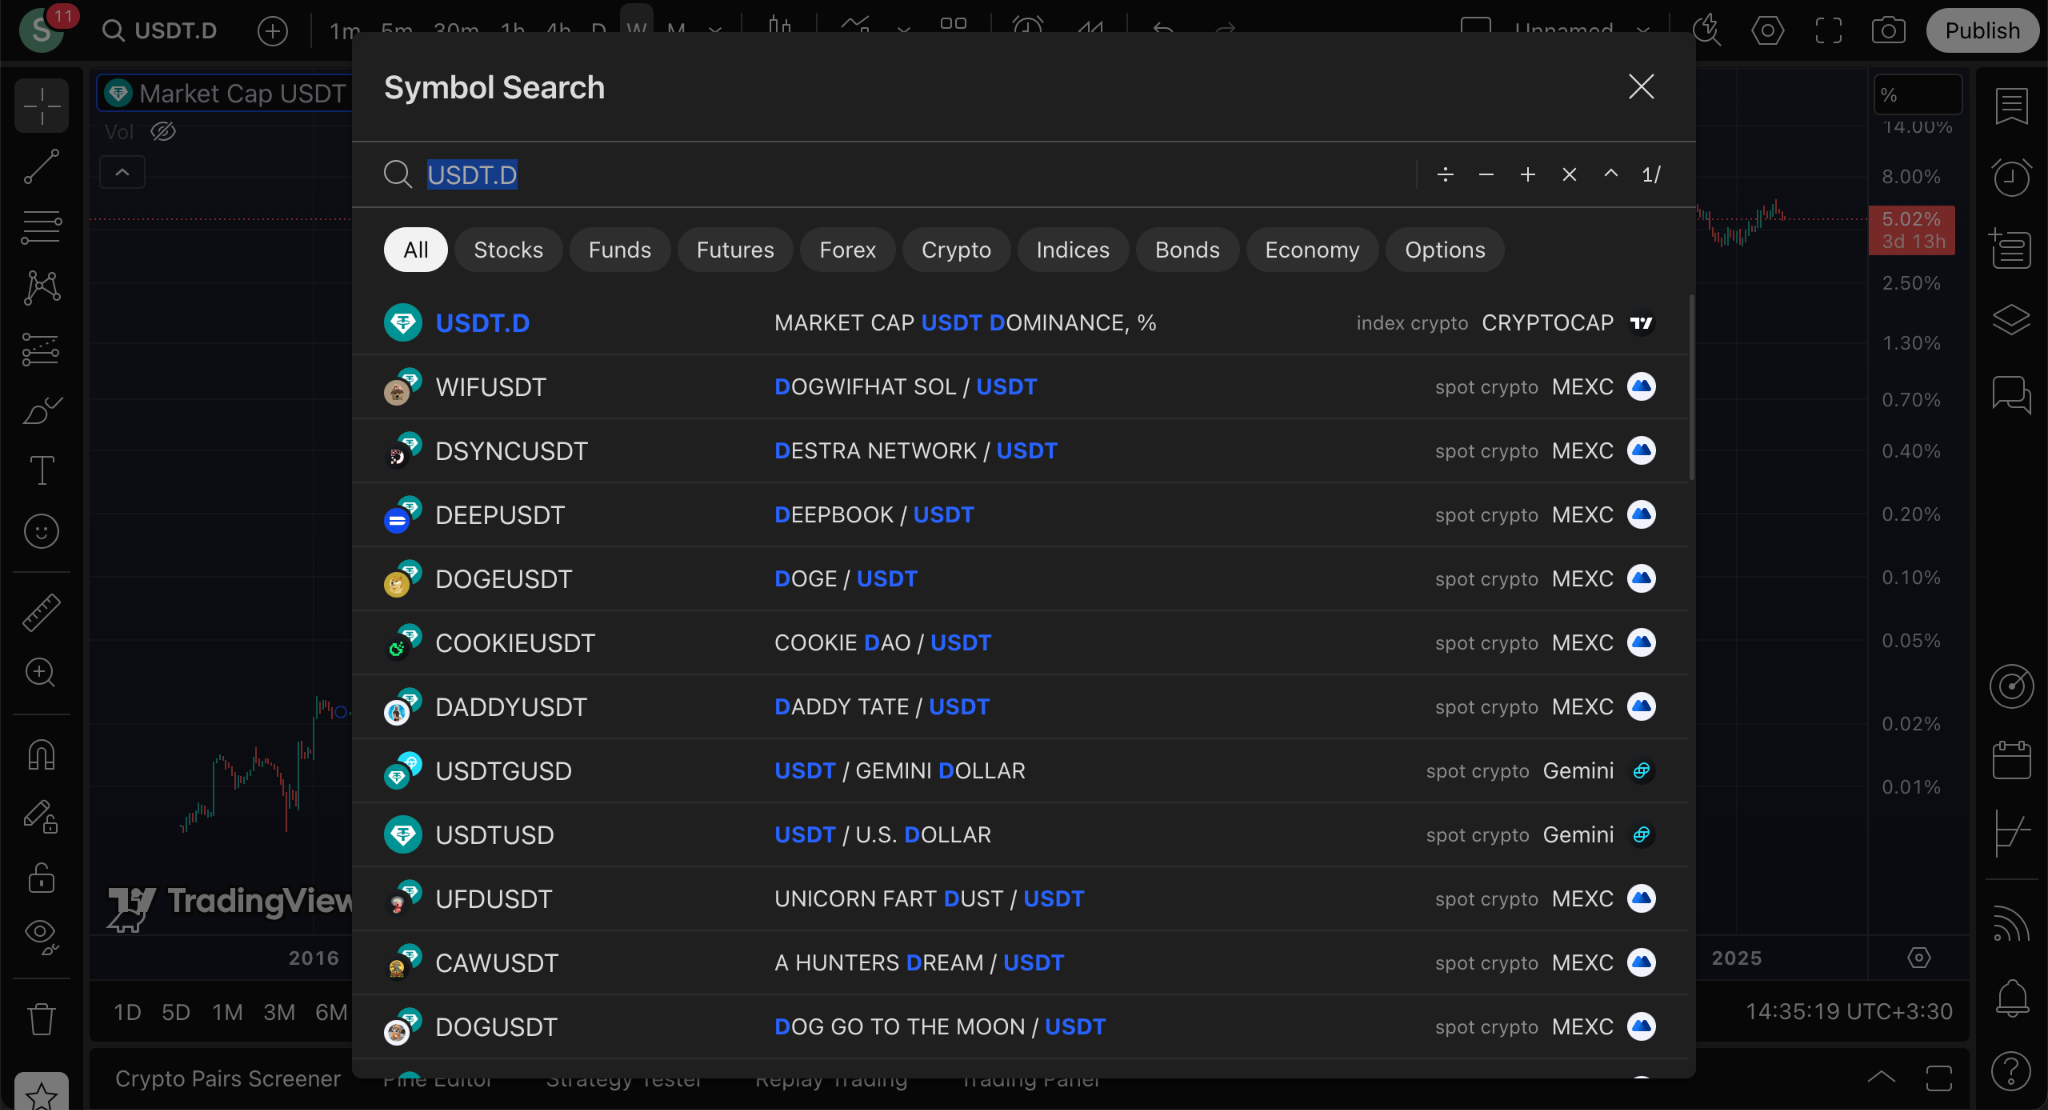Toggle stay in drawing mode
Image resolution: width=2048 pixels, height=1110 pixels.
point(42,816)
